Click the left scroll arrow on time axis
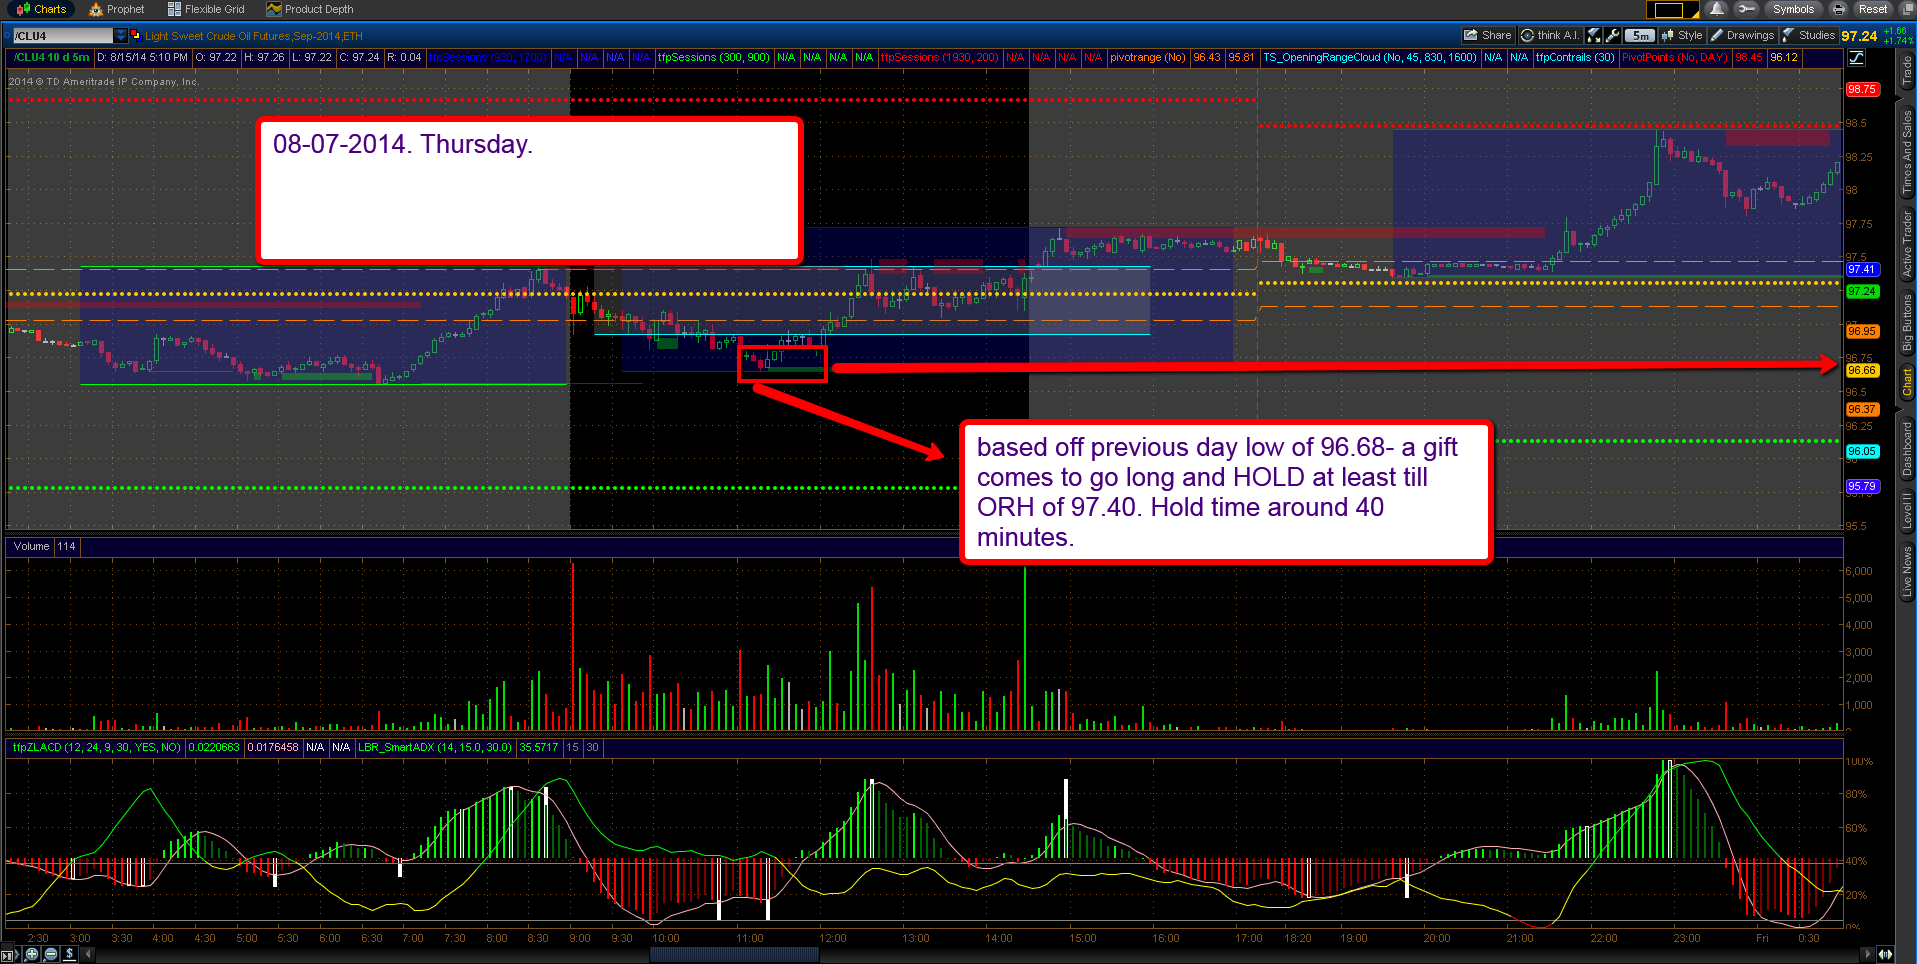1917x964 pixels. point(87,954)
